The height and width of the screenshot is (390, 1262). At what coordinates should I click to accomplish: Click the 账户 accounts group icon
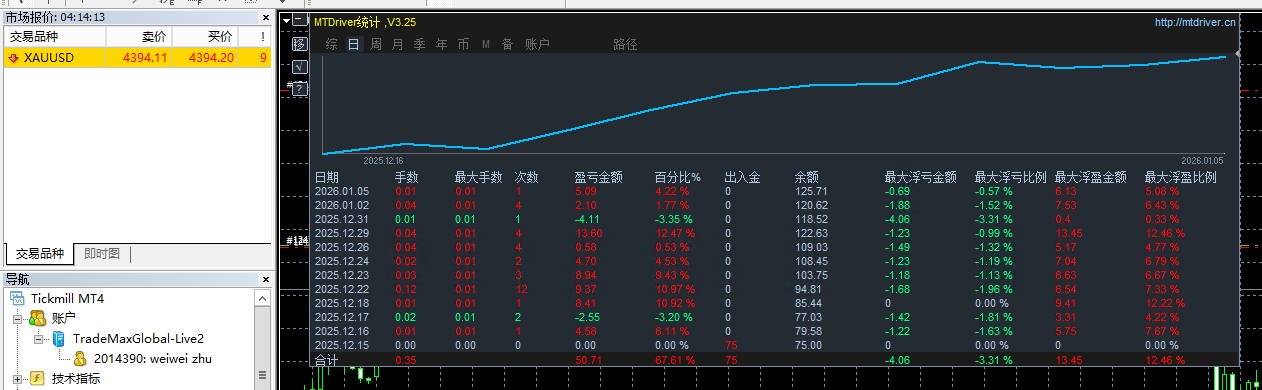coord(37,318)
